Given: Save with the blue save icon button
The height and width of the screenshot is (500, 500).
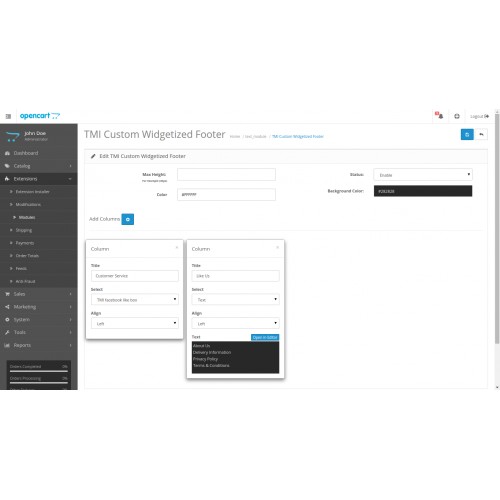Looking at the screenshot, I should (x=467, y=134).
